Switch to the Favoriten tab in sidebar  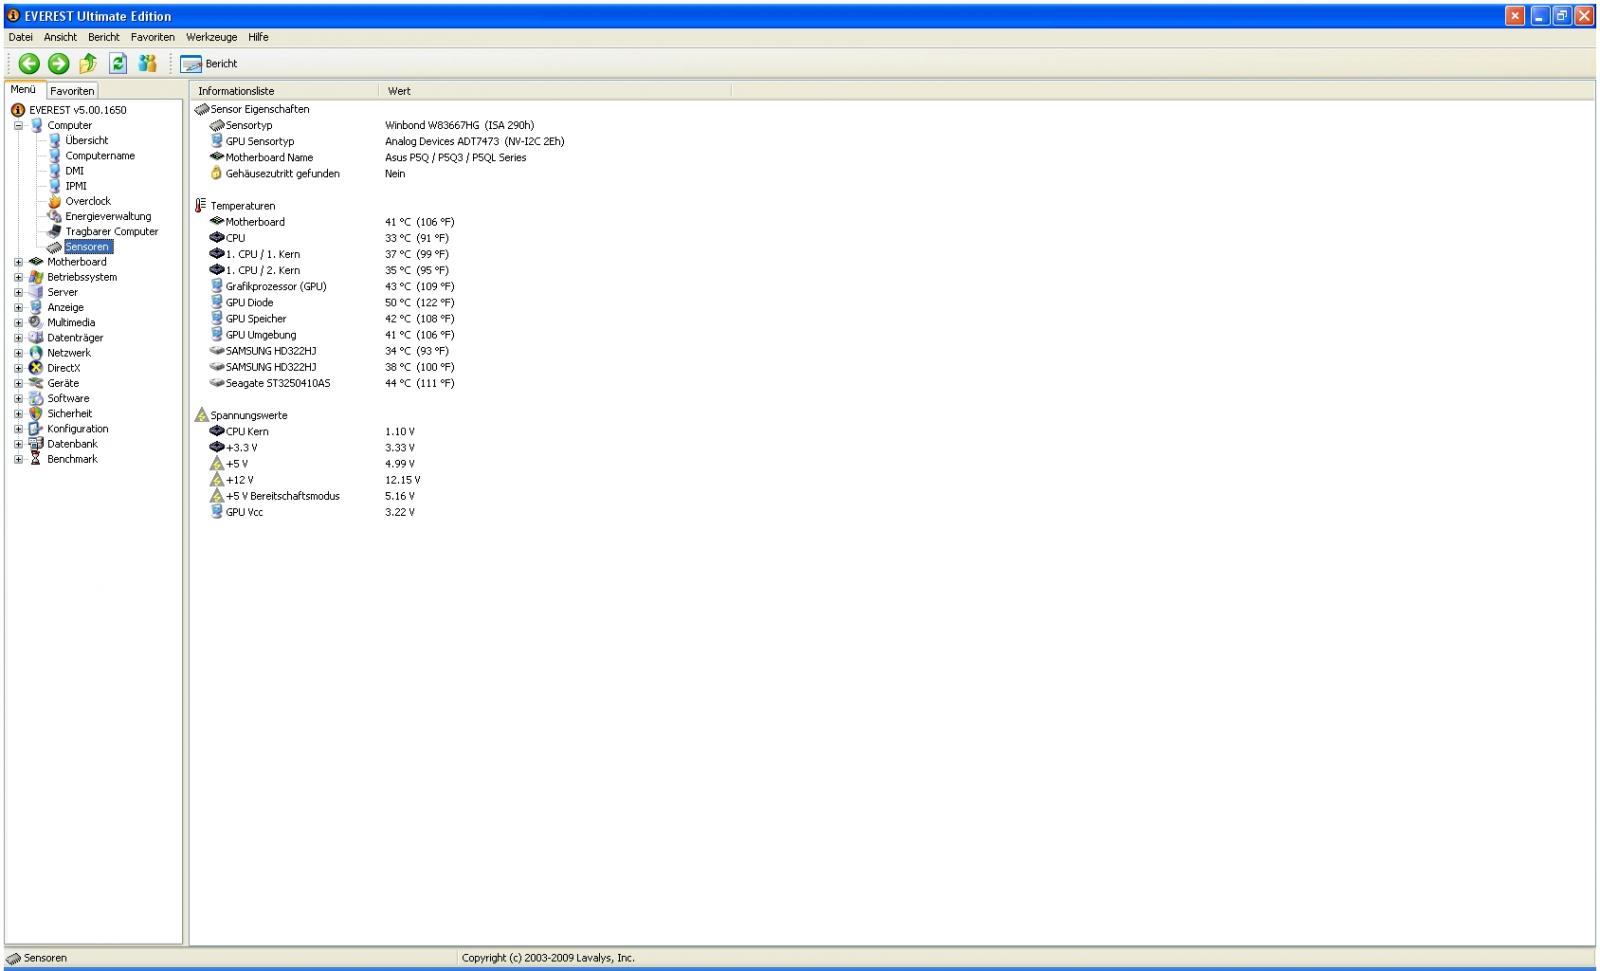pos(72,91)
